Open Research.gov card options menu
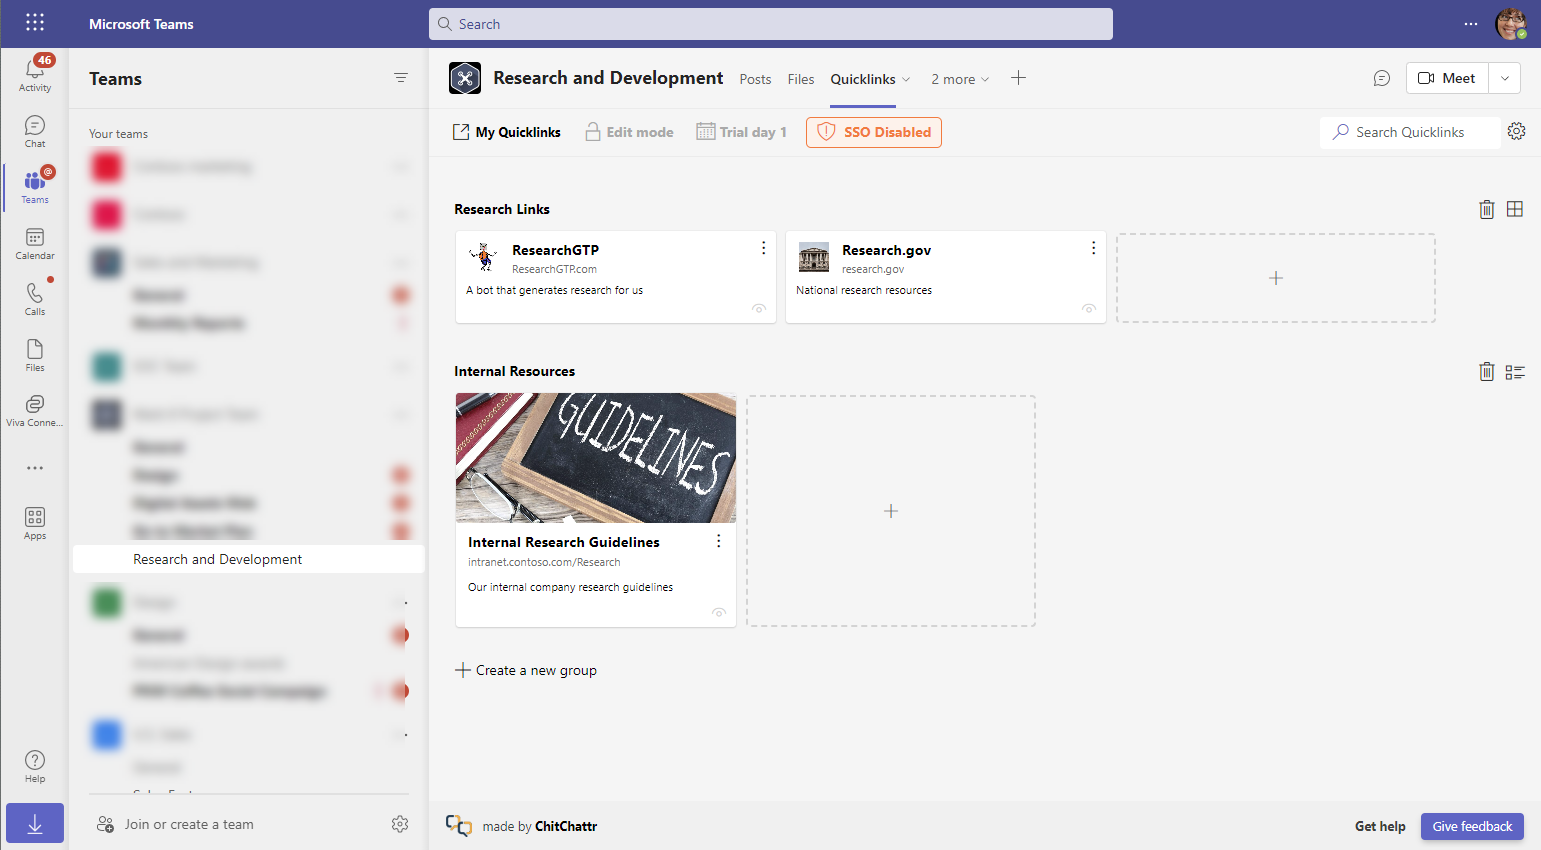Screen dimensions: 1541x850 tap(1094, 248)
